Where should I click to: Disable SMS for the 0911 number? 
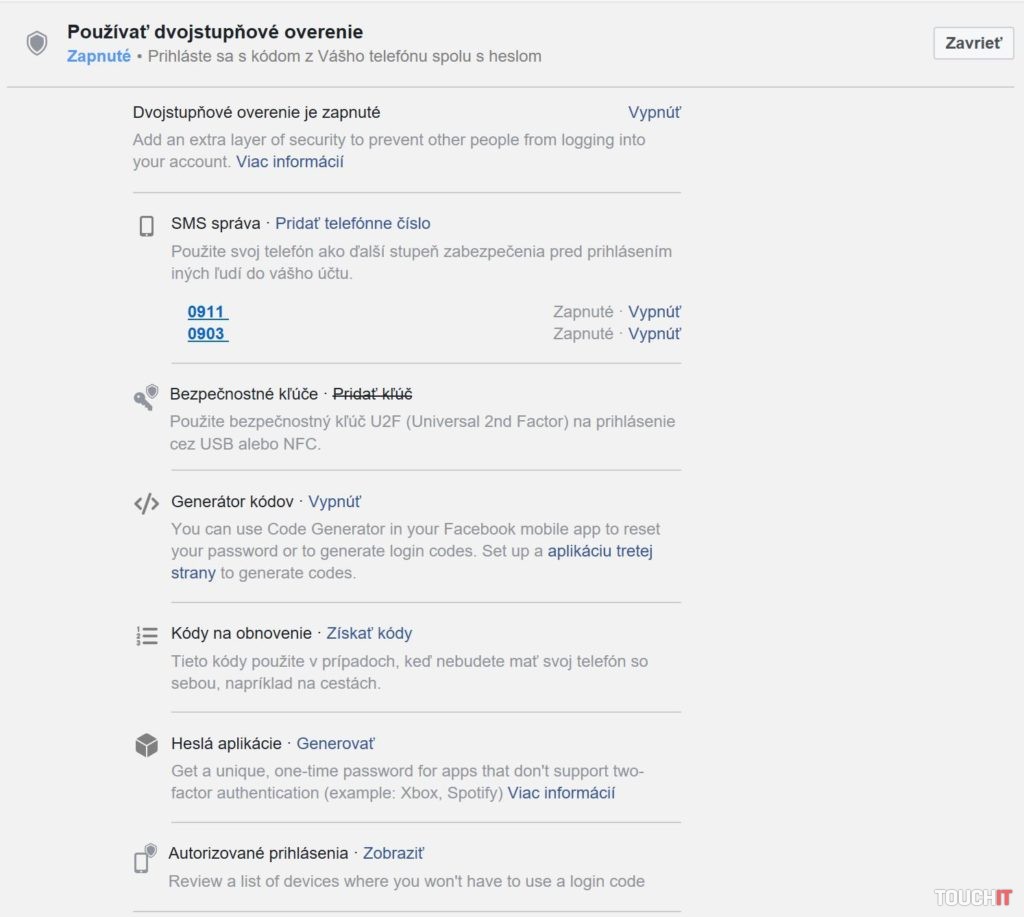(x=654, y=312)
